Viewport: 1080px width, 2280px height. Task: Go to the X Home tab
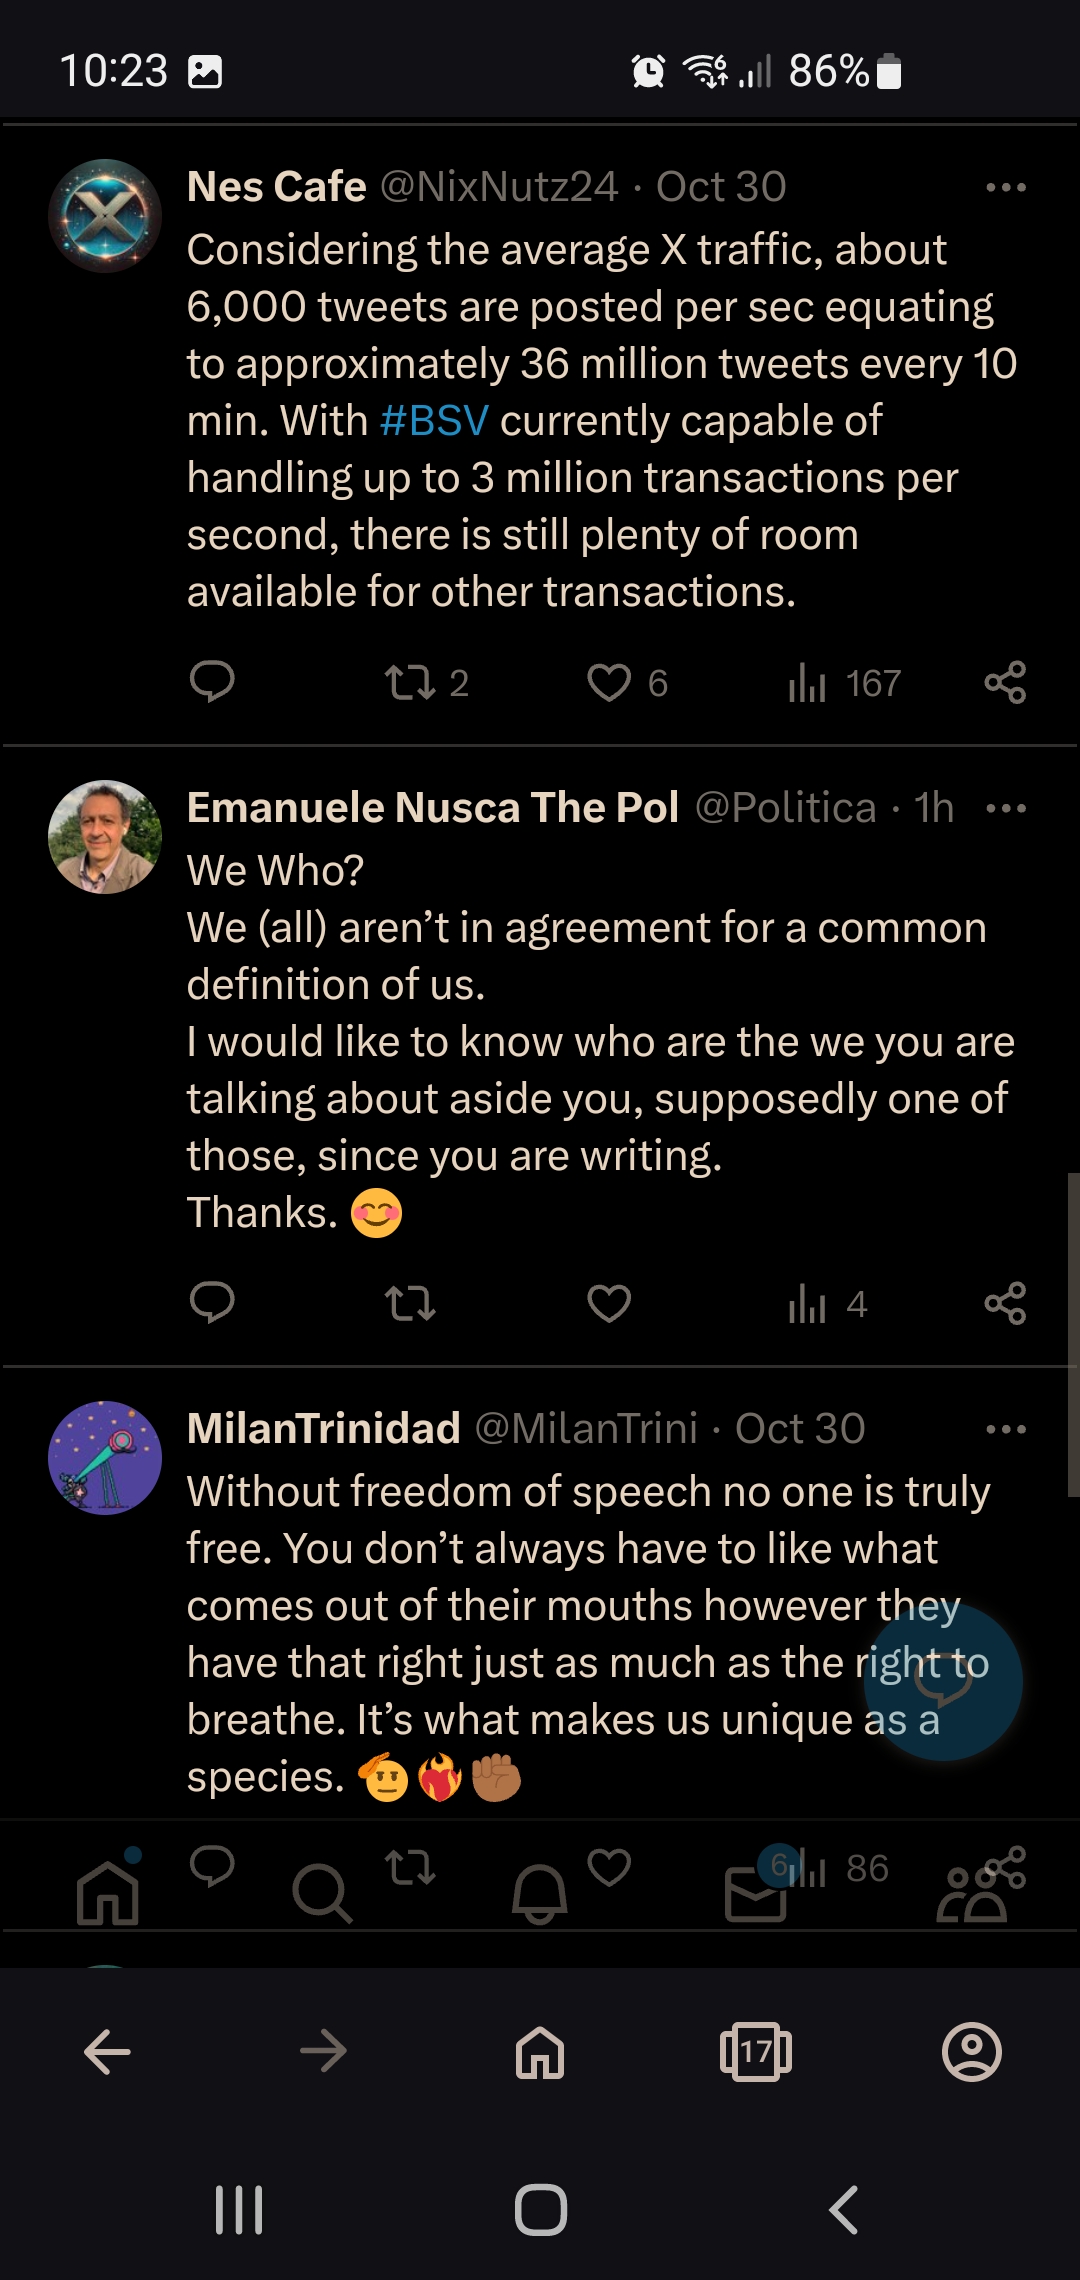tap(108, 1892)
